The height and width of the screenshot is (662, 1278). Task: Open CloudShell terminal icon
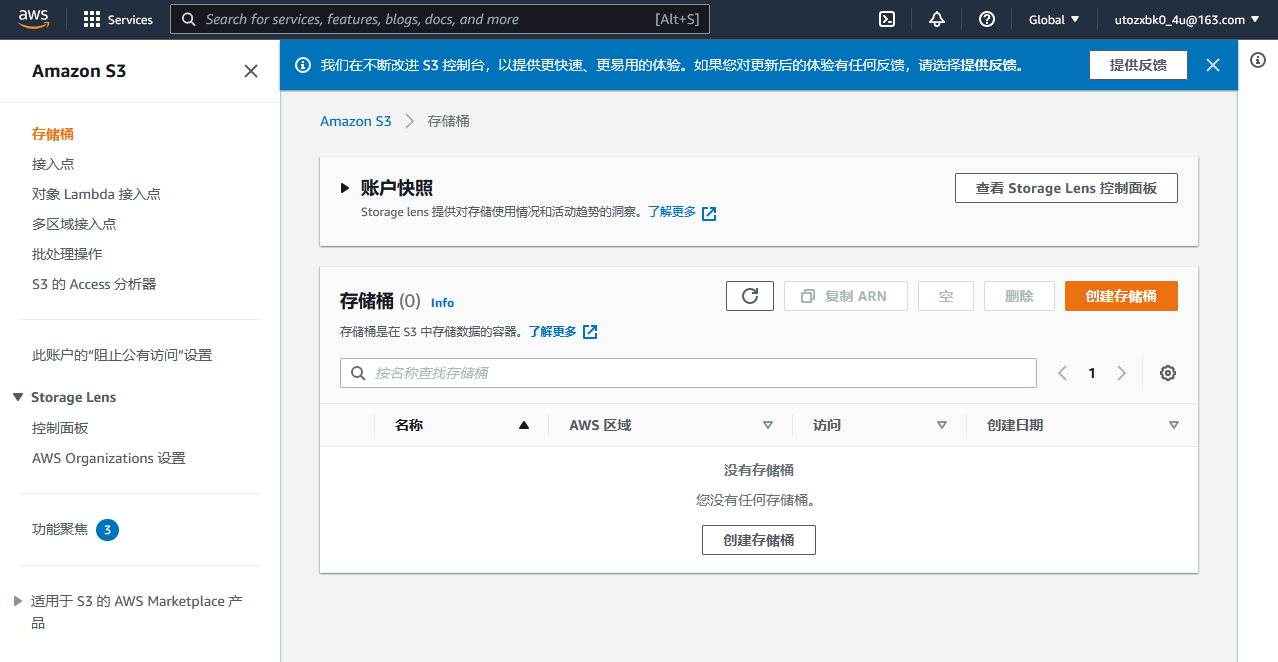click(x=886, y=19)
